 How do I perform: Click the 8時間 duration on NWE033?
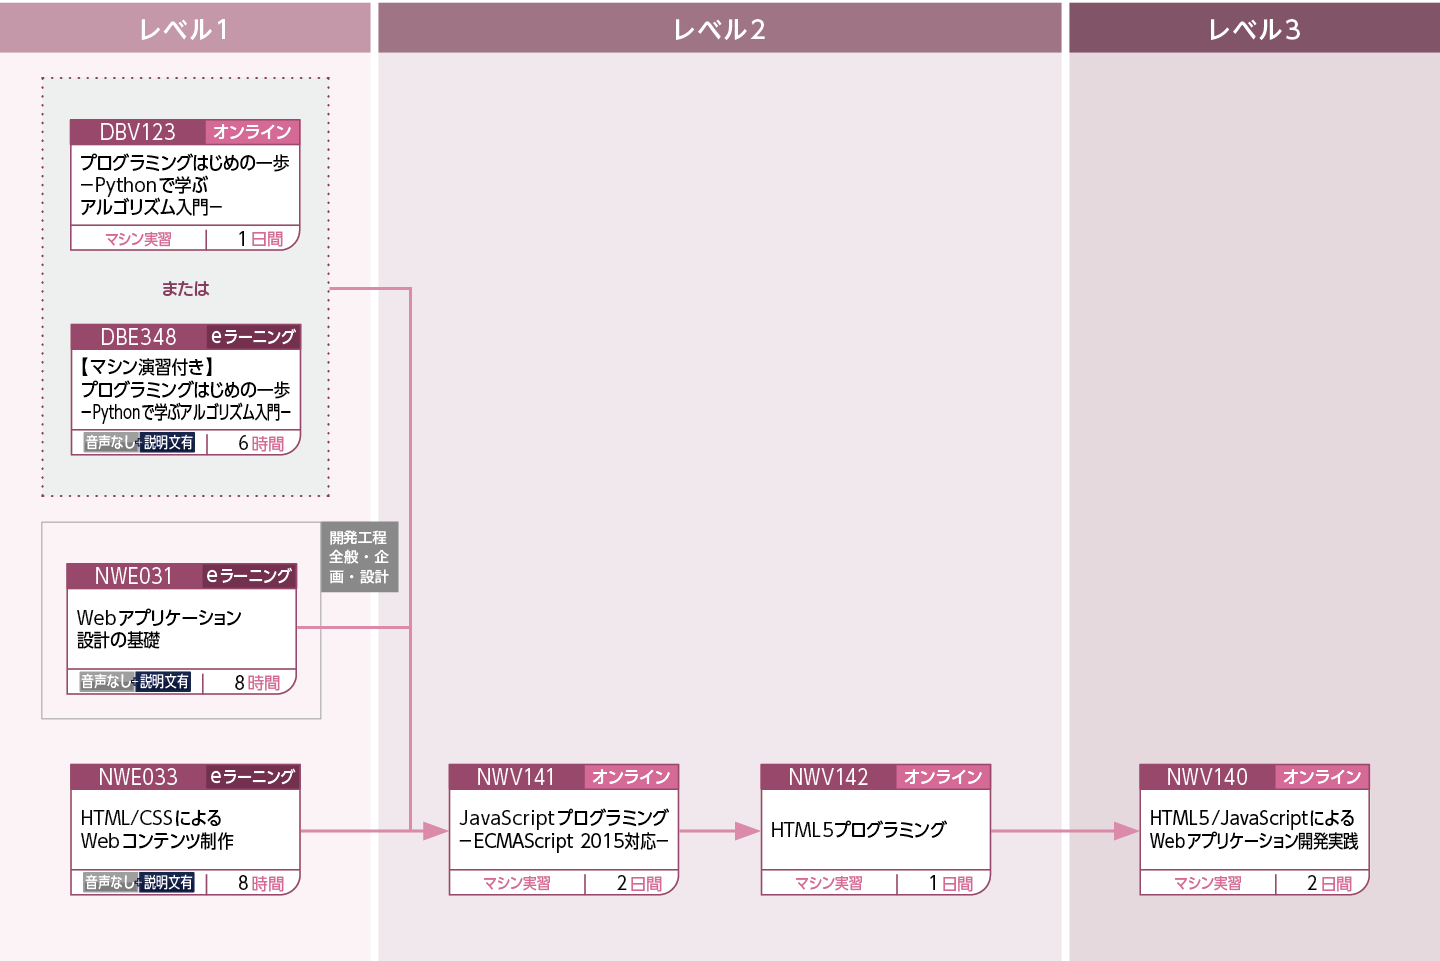tap(261, 884)
